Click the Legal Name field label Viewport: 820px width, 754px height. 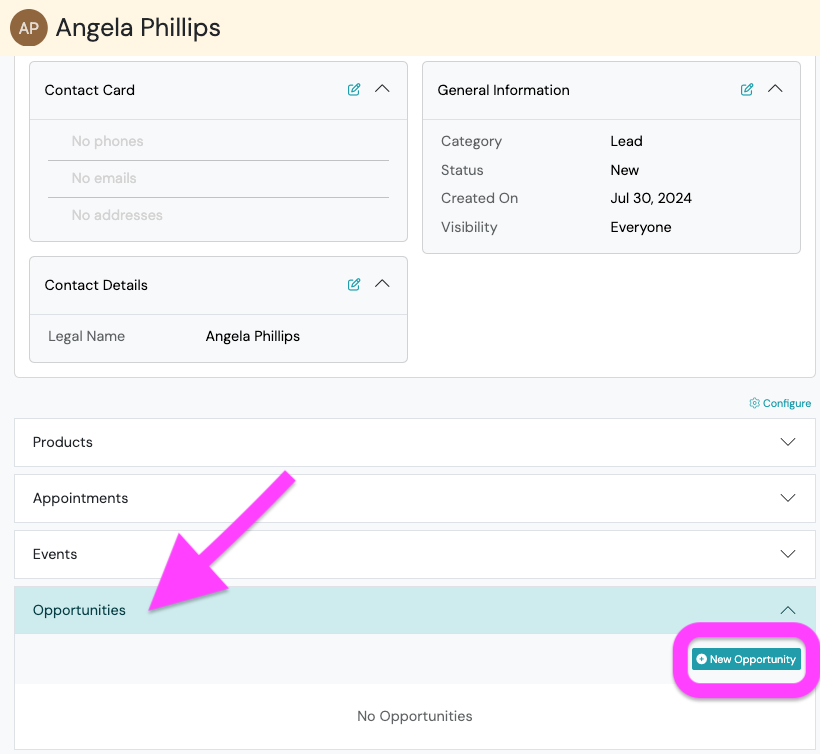pos(86,336)
